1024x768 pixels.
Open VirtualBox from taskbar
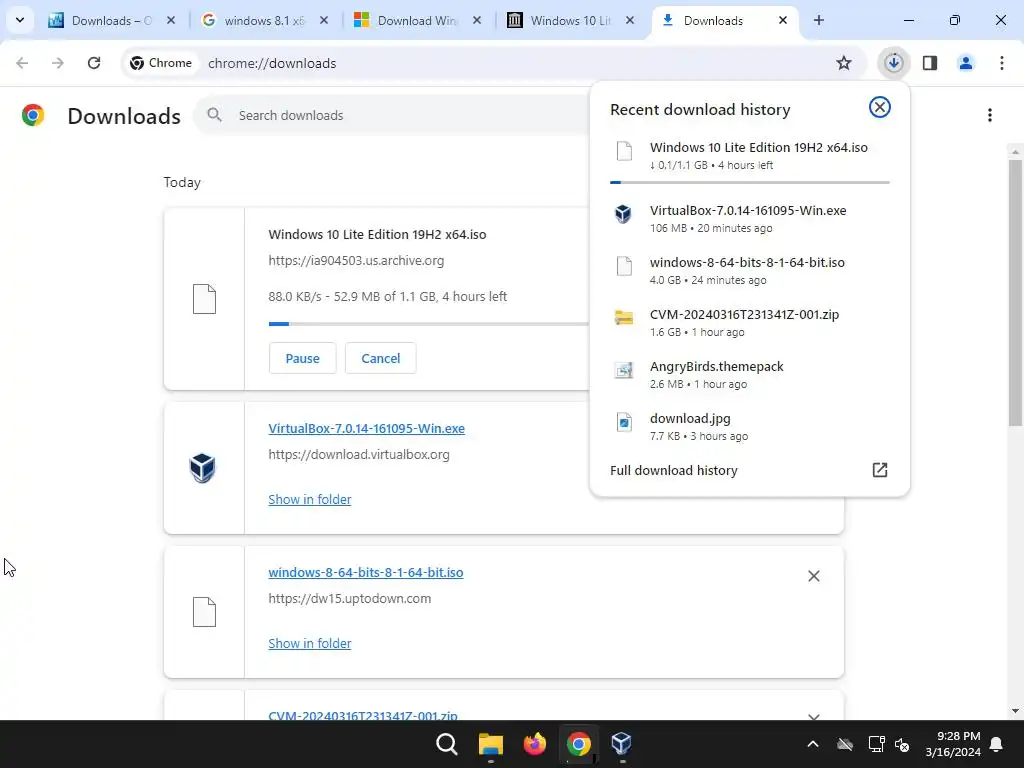(x=621, y=744)
